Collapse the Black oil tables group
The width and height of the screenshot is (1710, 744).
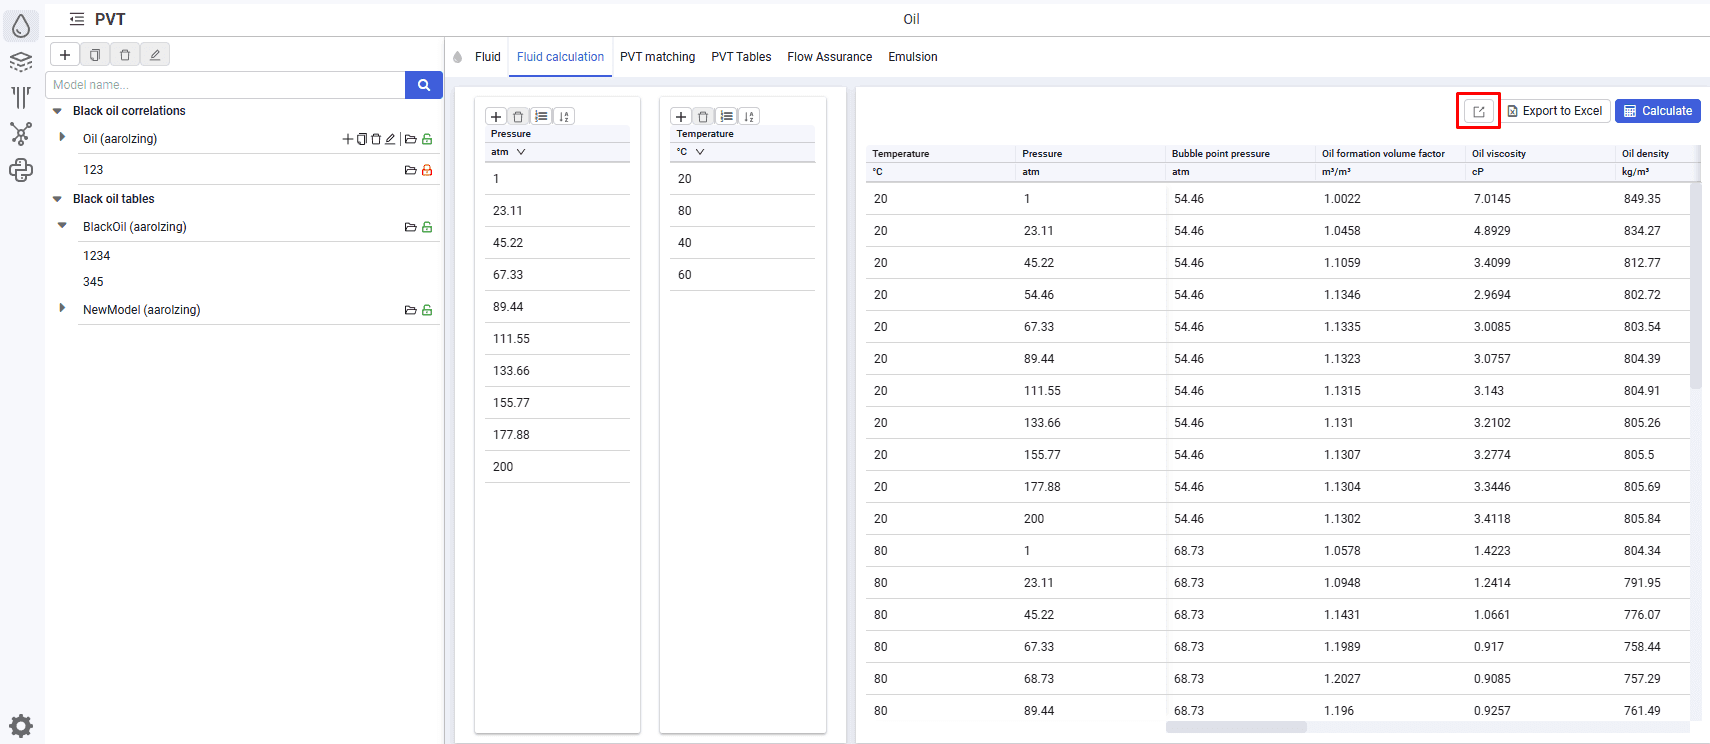tap(57, 199)
